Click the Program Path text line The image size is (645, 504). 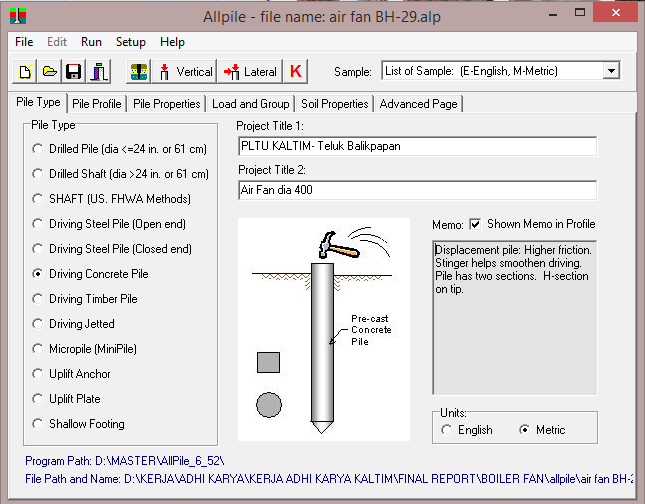click(125, 461)
